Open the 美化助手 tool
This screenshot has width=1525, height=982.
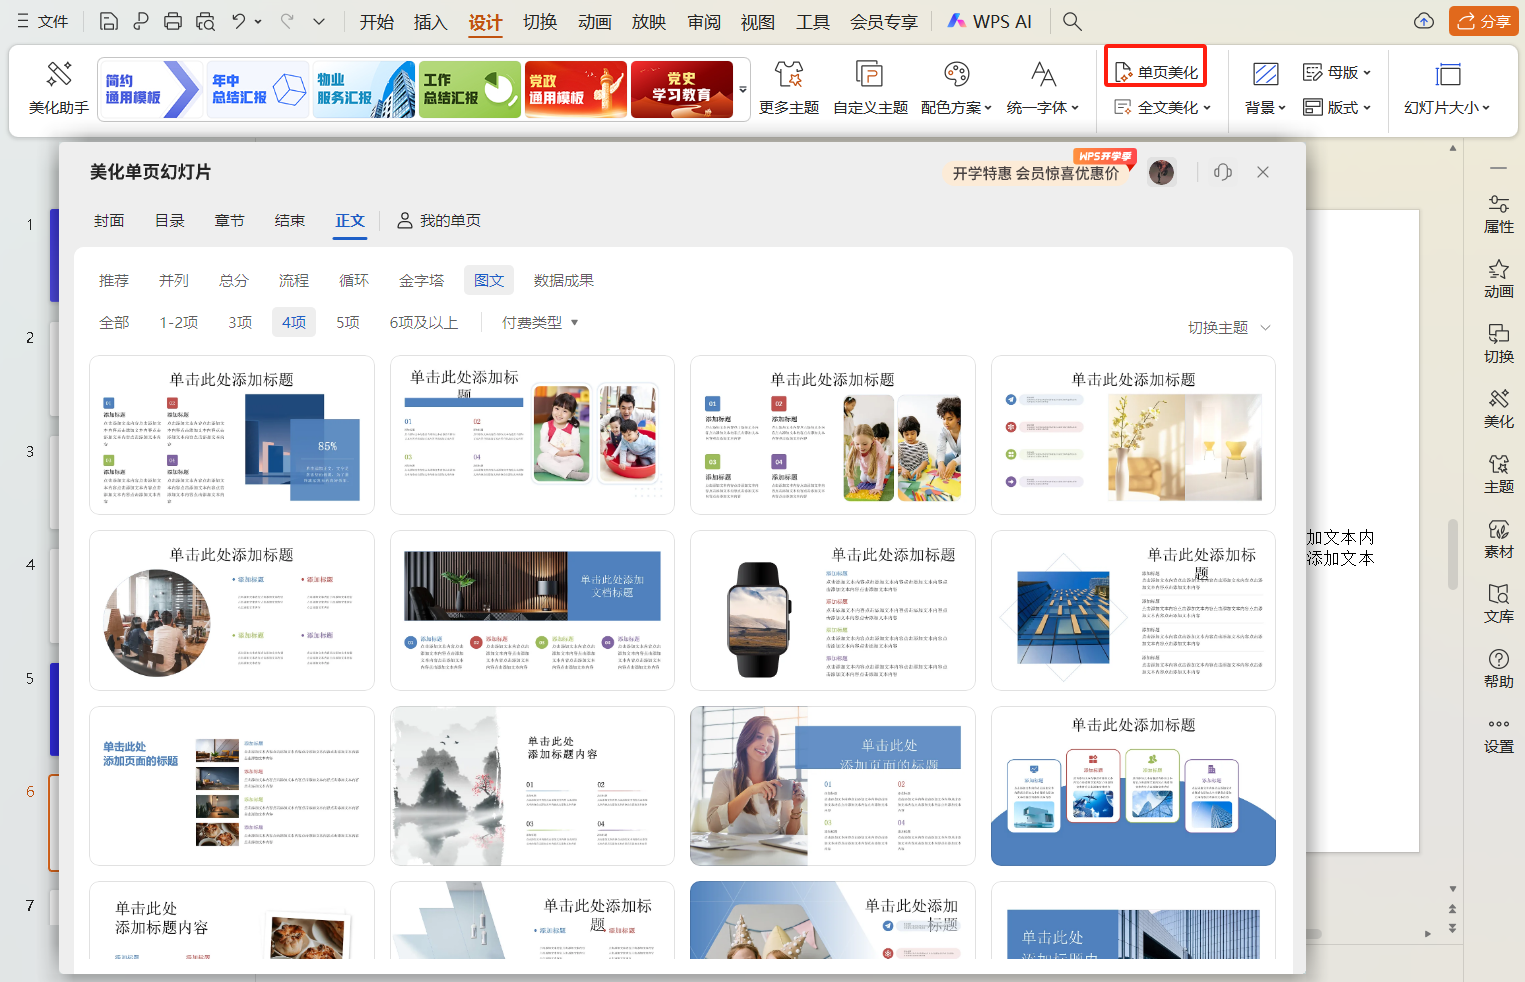[59, 88]
